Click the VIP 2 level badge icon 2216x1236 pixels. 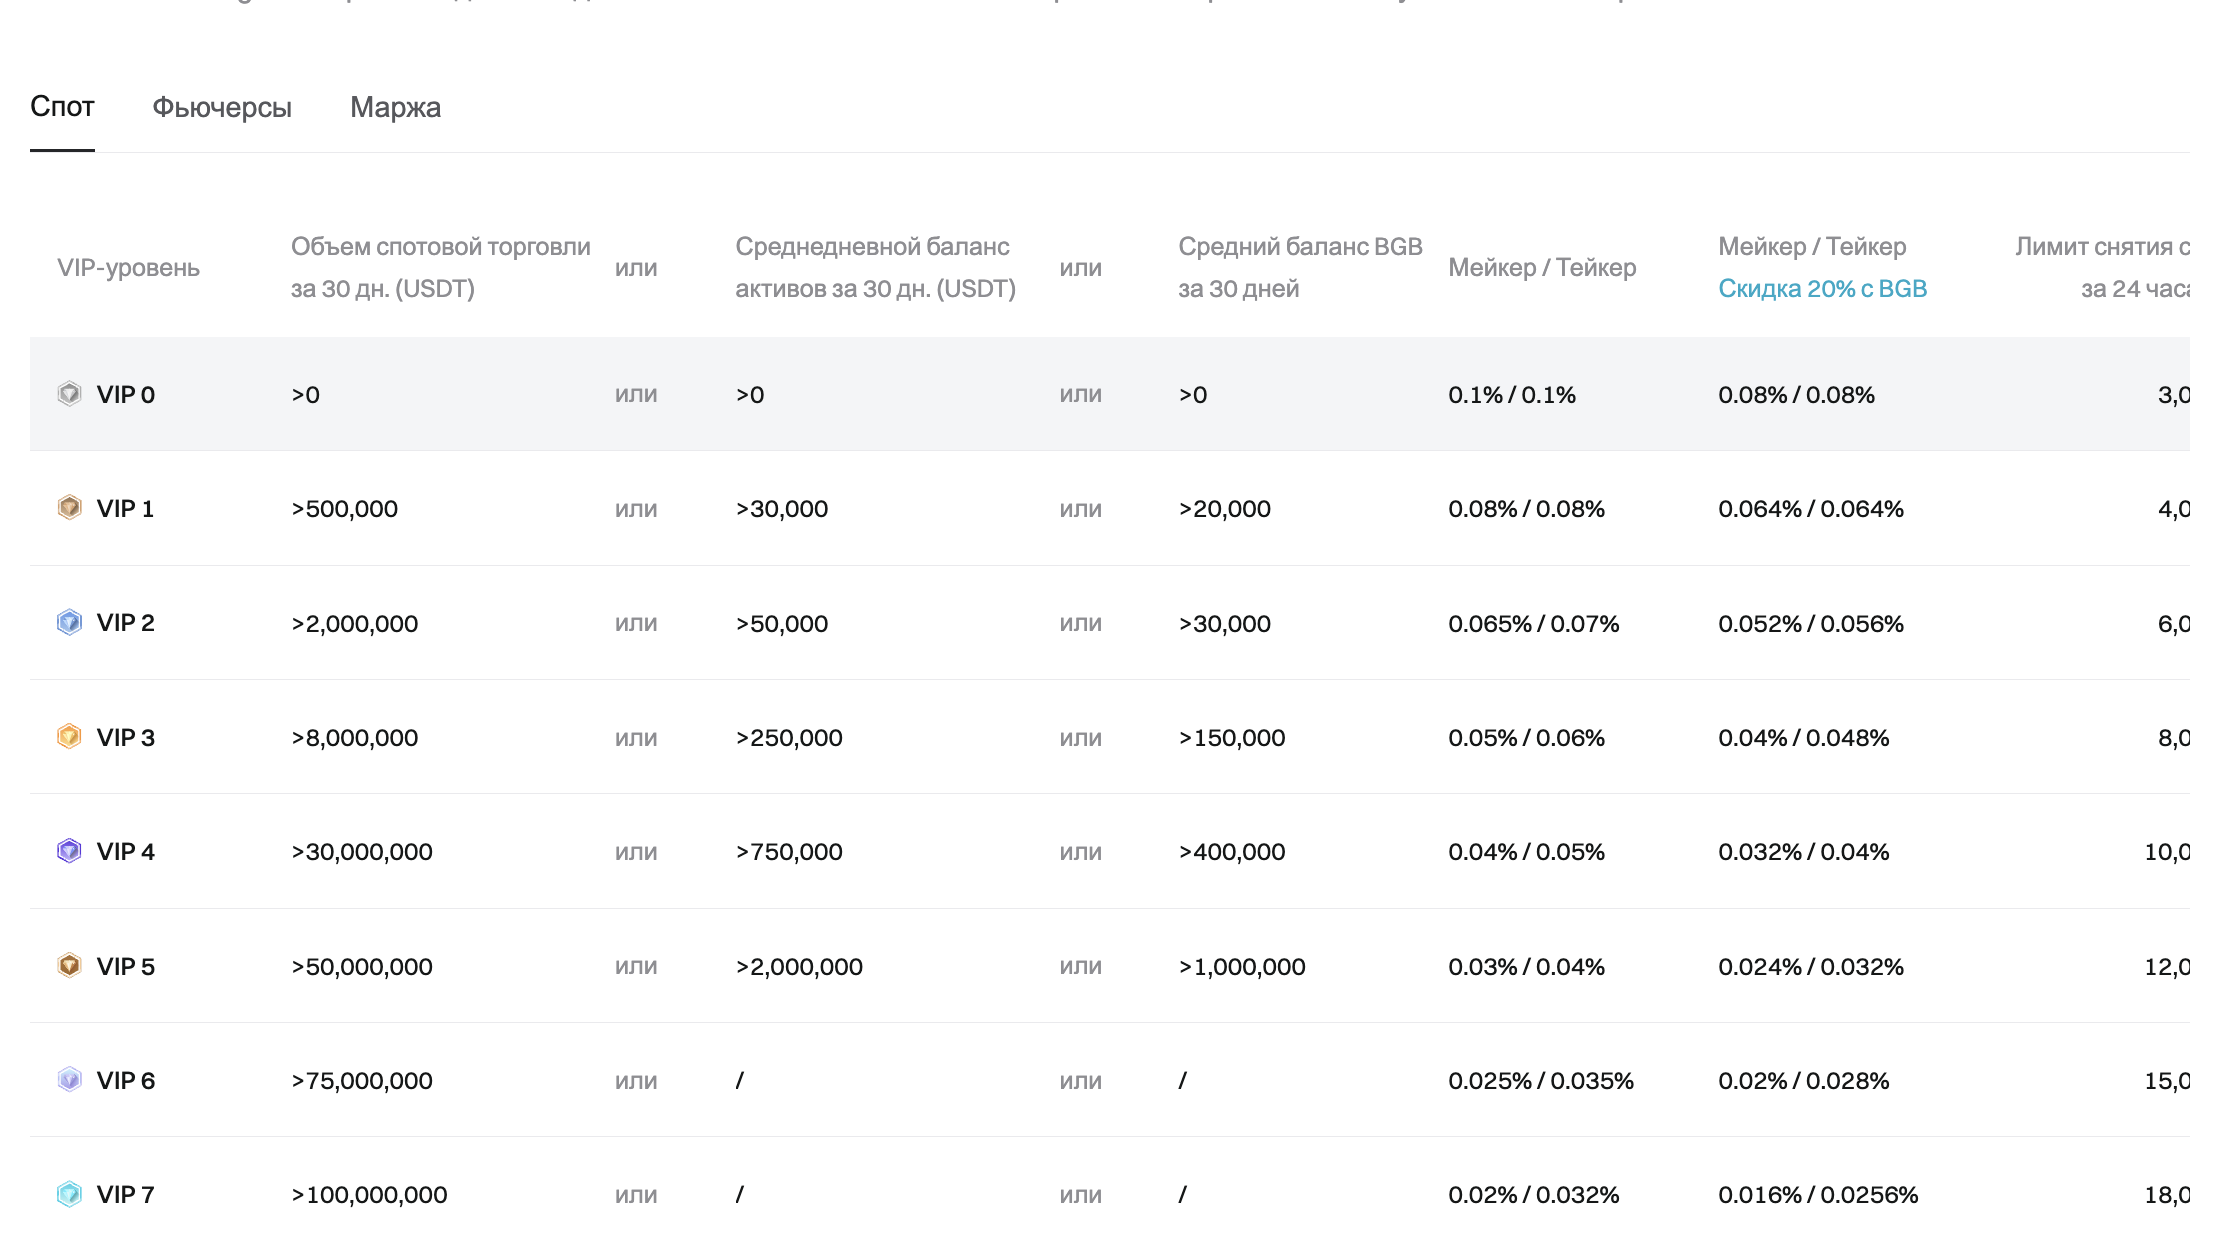click(69, 622)
